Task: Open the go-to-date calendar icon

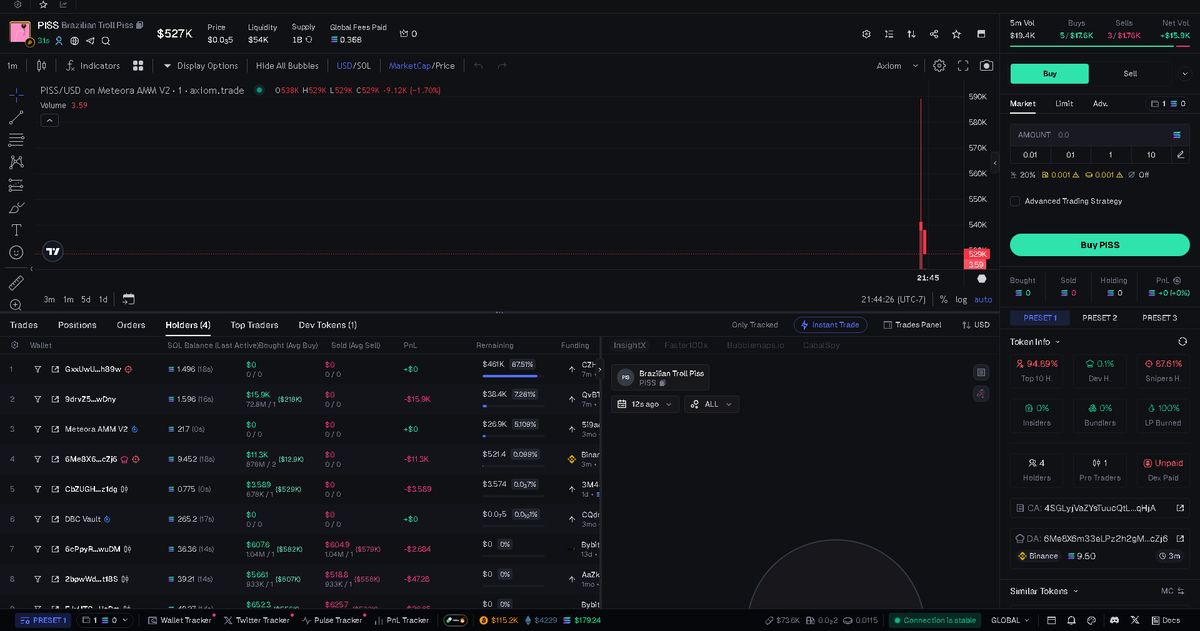Action: coord(129,299)
